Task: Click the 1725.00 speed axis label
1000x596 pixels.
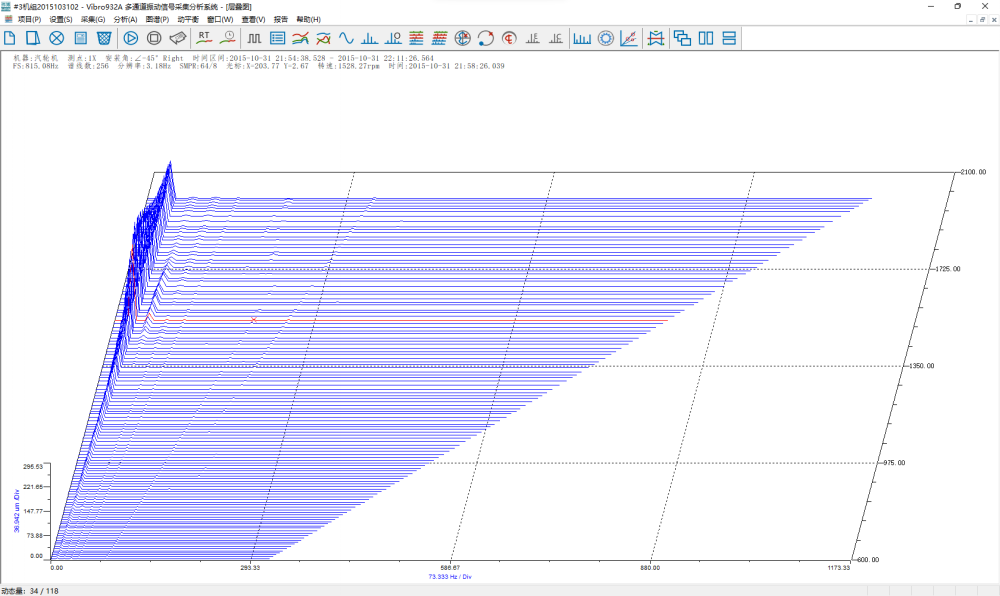Action: pyautogui.click(x=948, y=269)
